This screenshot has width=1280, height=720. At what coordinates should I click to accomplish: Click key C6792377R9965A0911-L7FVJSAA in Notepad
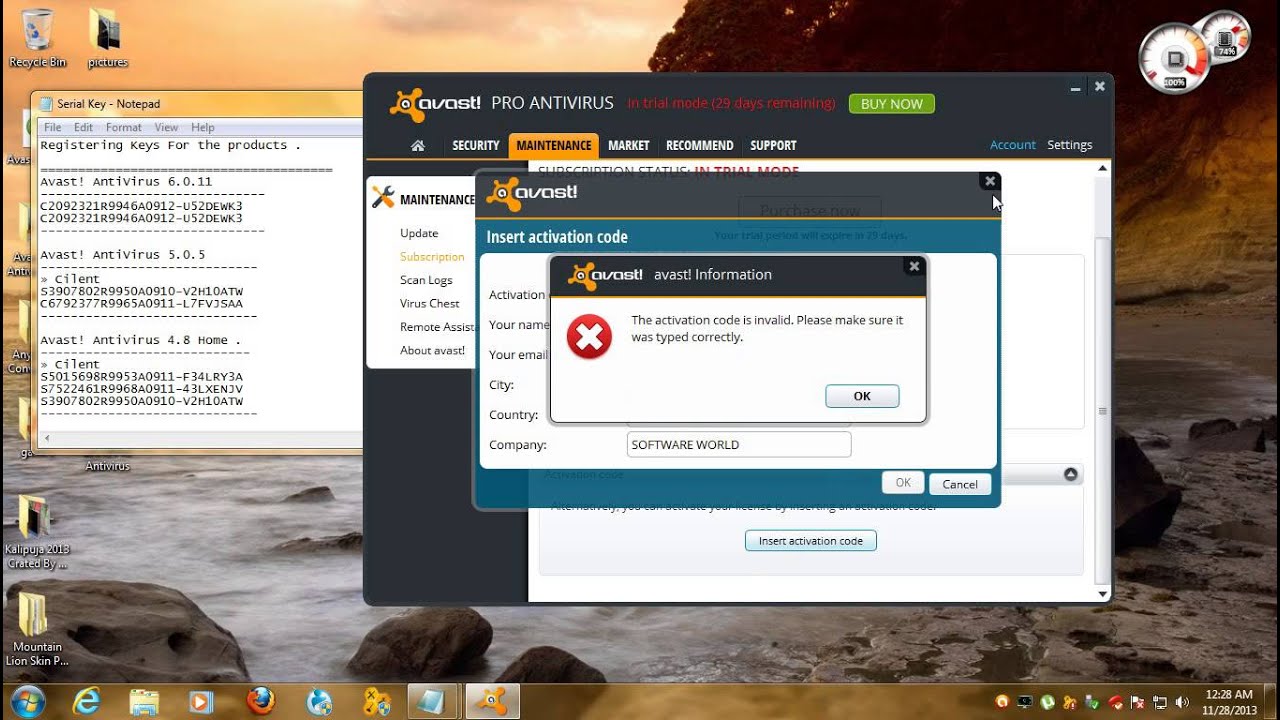141,303
